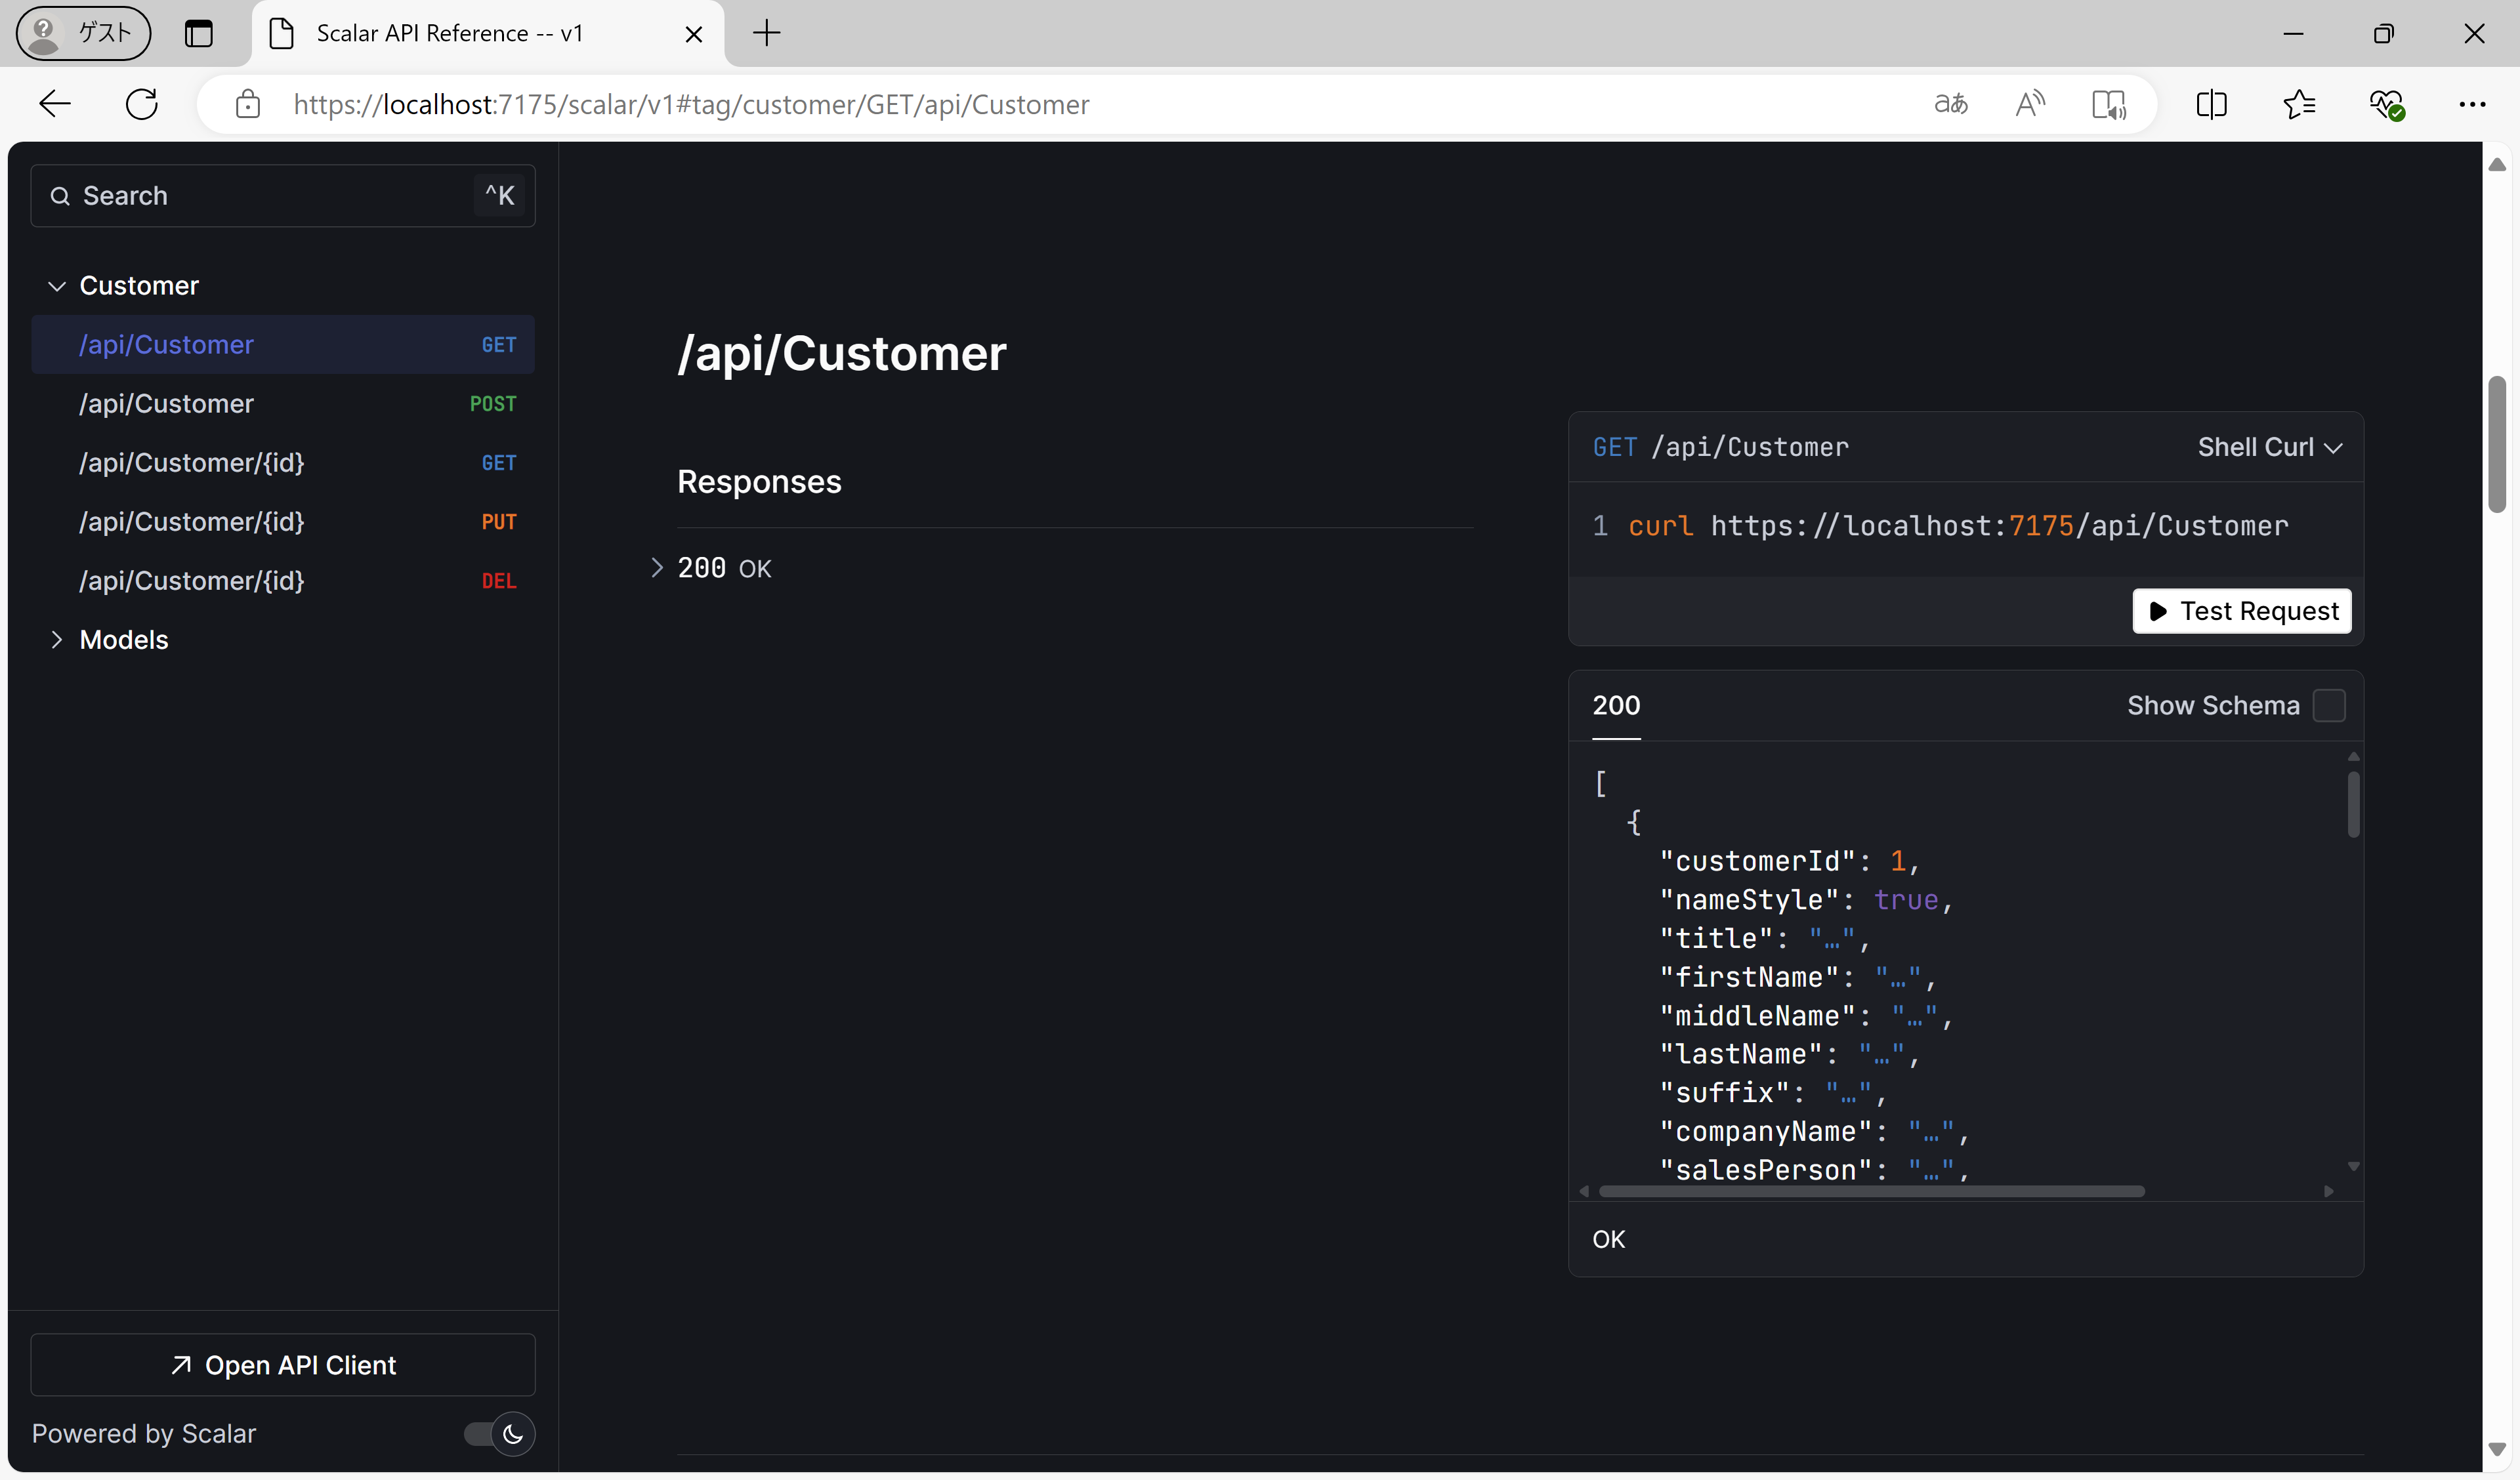Minimize the browser window
2520x1480 pixels.
point(2294,34)
